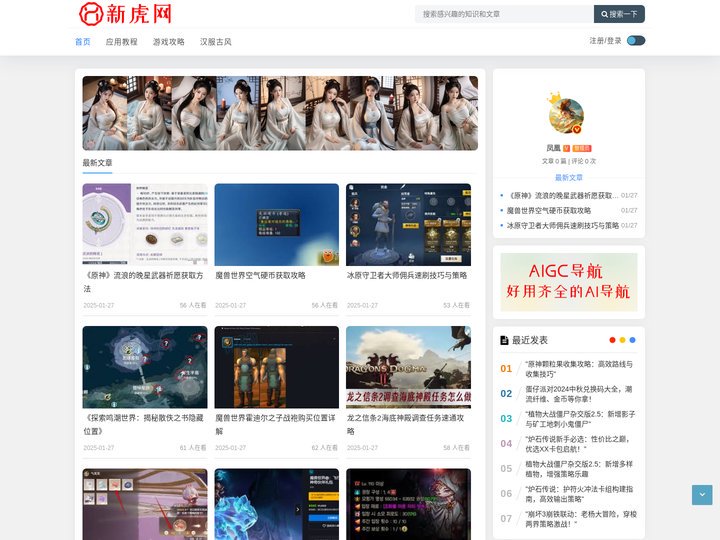The image size is (720, 540).
Task: Open the 游戏攻略 navigation tab
Action: coord(169,42)
